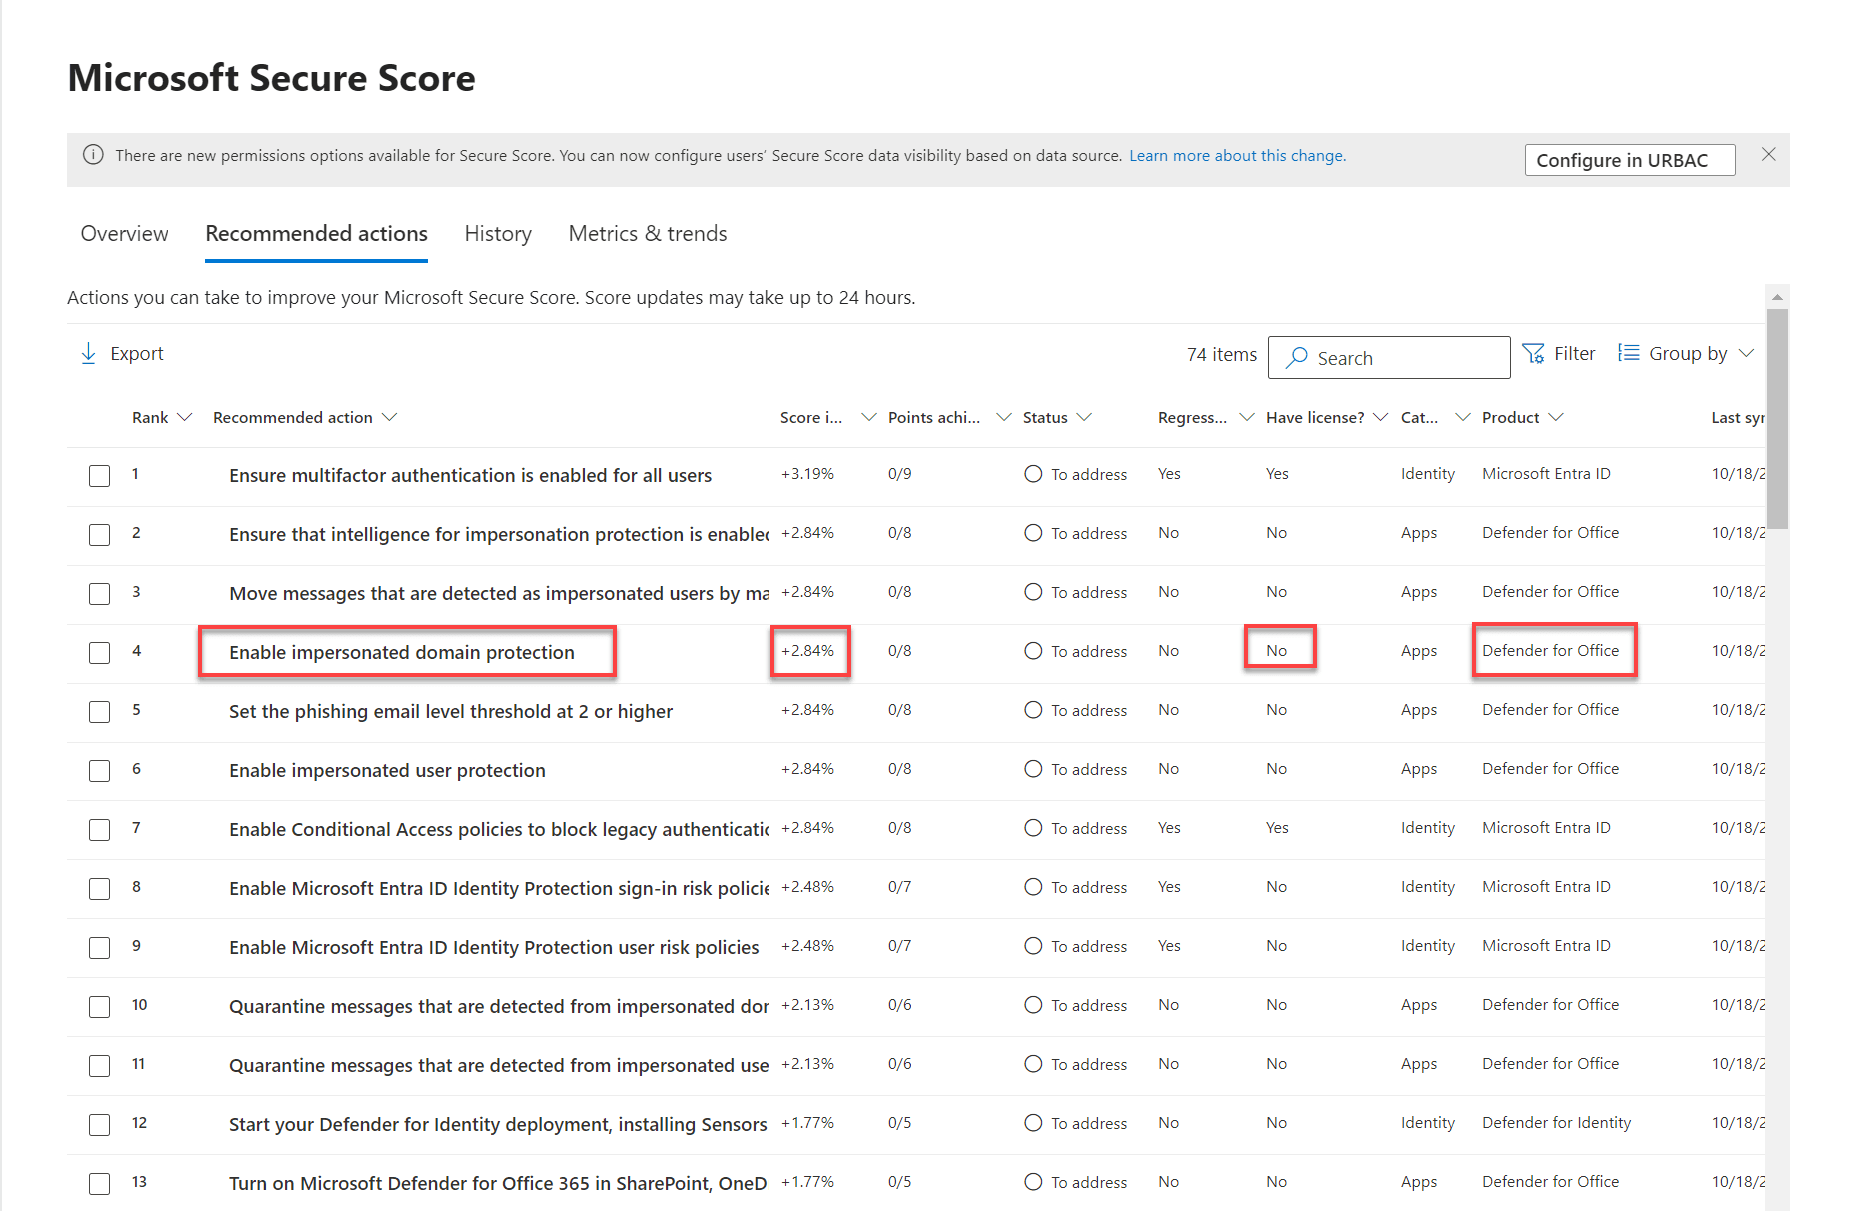Open Set the phishing email level threshold action
The image size is (1853, 1211).
pyautogui.click(x=451, y=712)
